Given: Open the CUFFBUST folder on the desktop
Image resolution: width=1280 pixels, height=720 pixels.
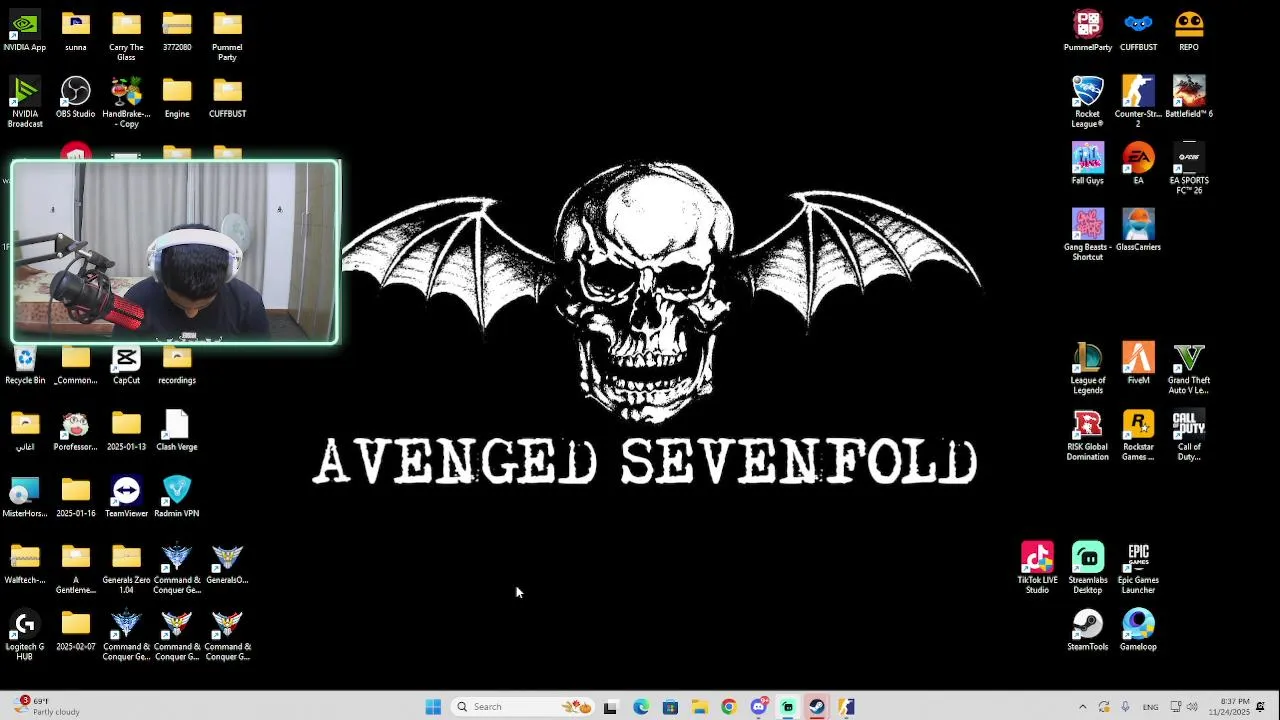Looking at the screenshot, I should tap(227, 98).
